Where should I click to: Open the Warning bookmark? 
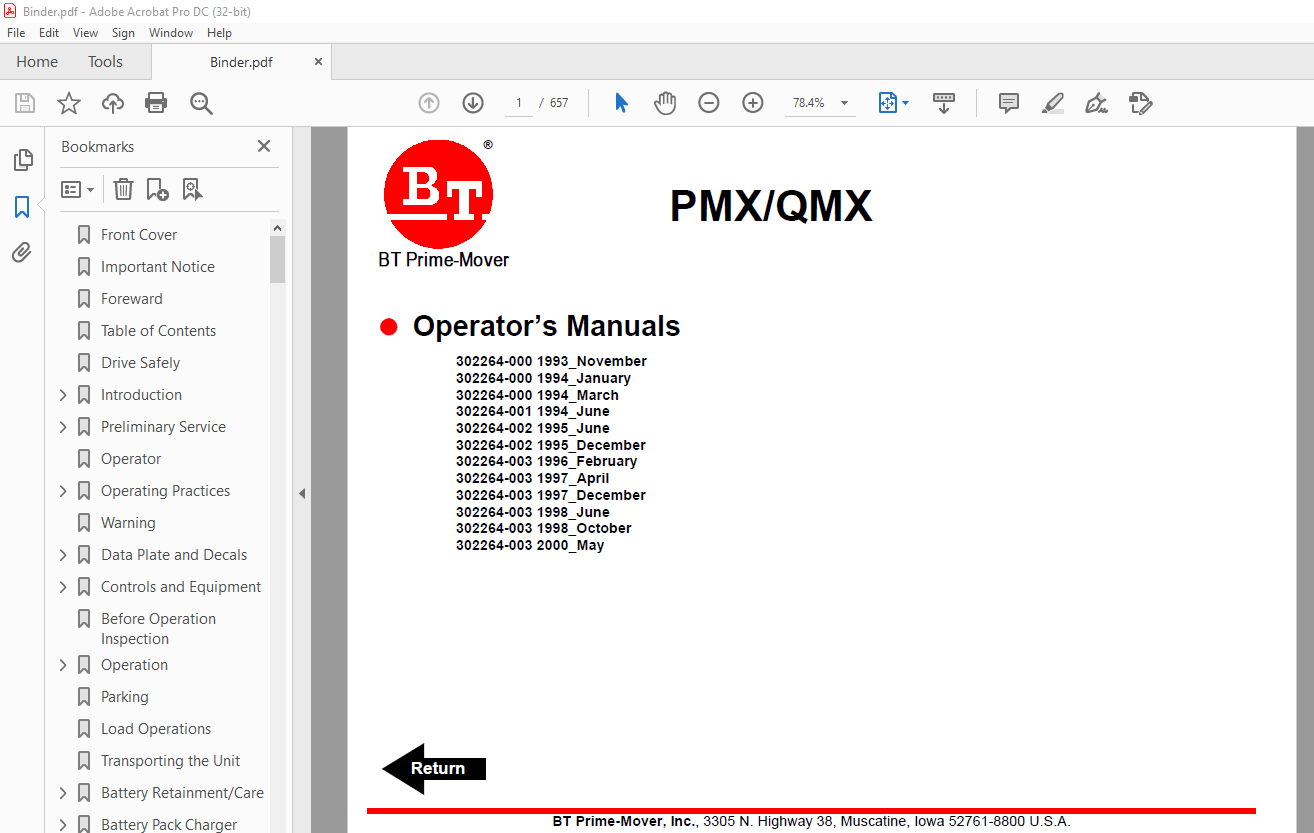[128, 523]
